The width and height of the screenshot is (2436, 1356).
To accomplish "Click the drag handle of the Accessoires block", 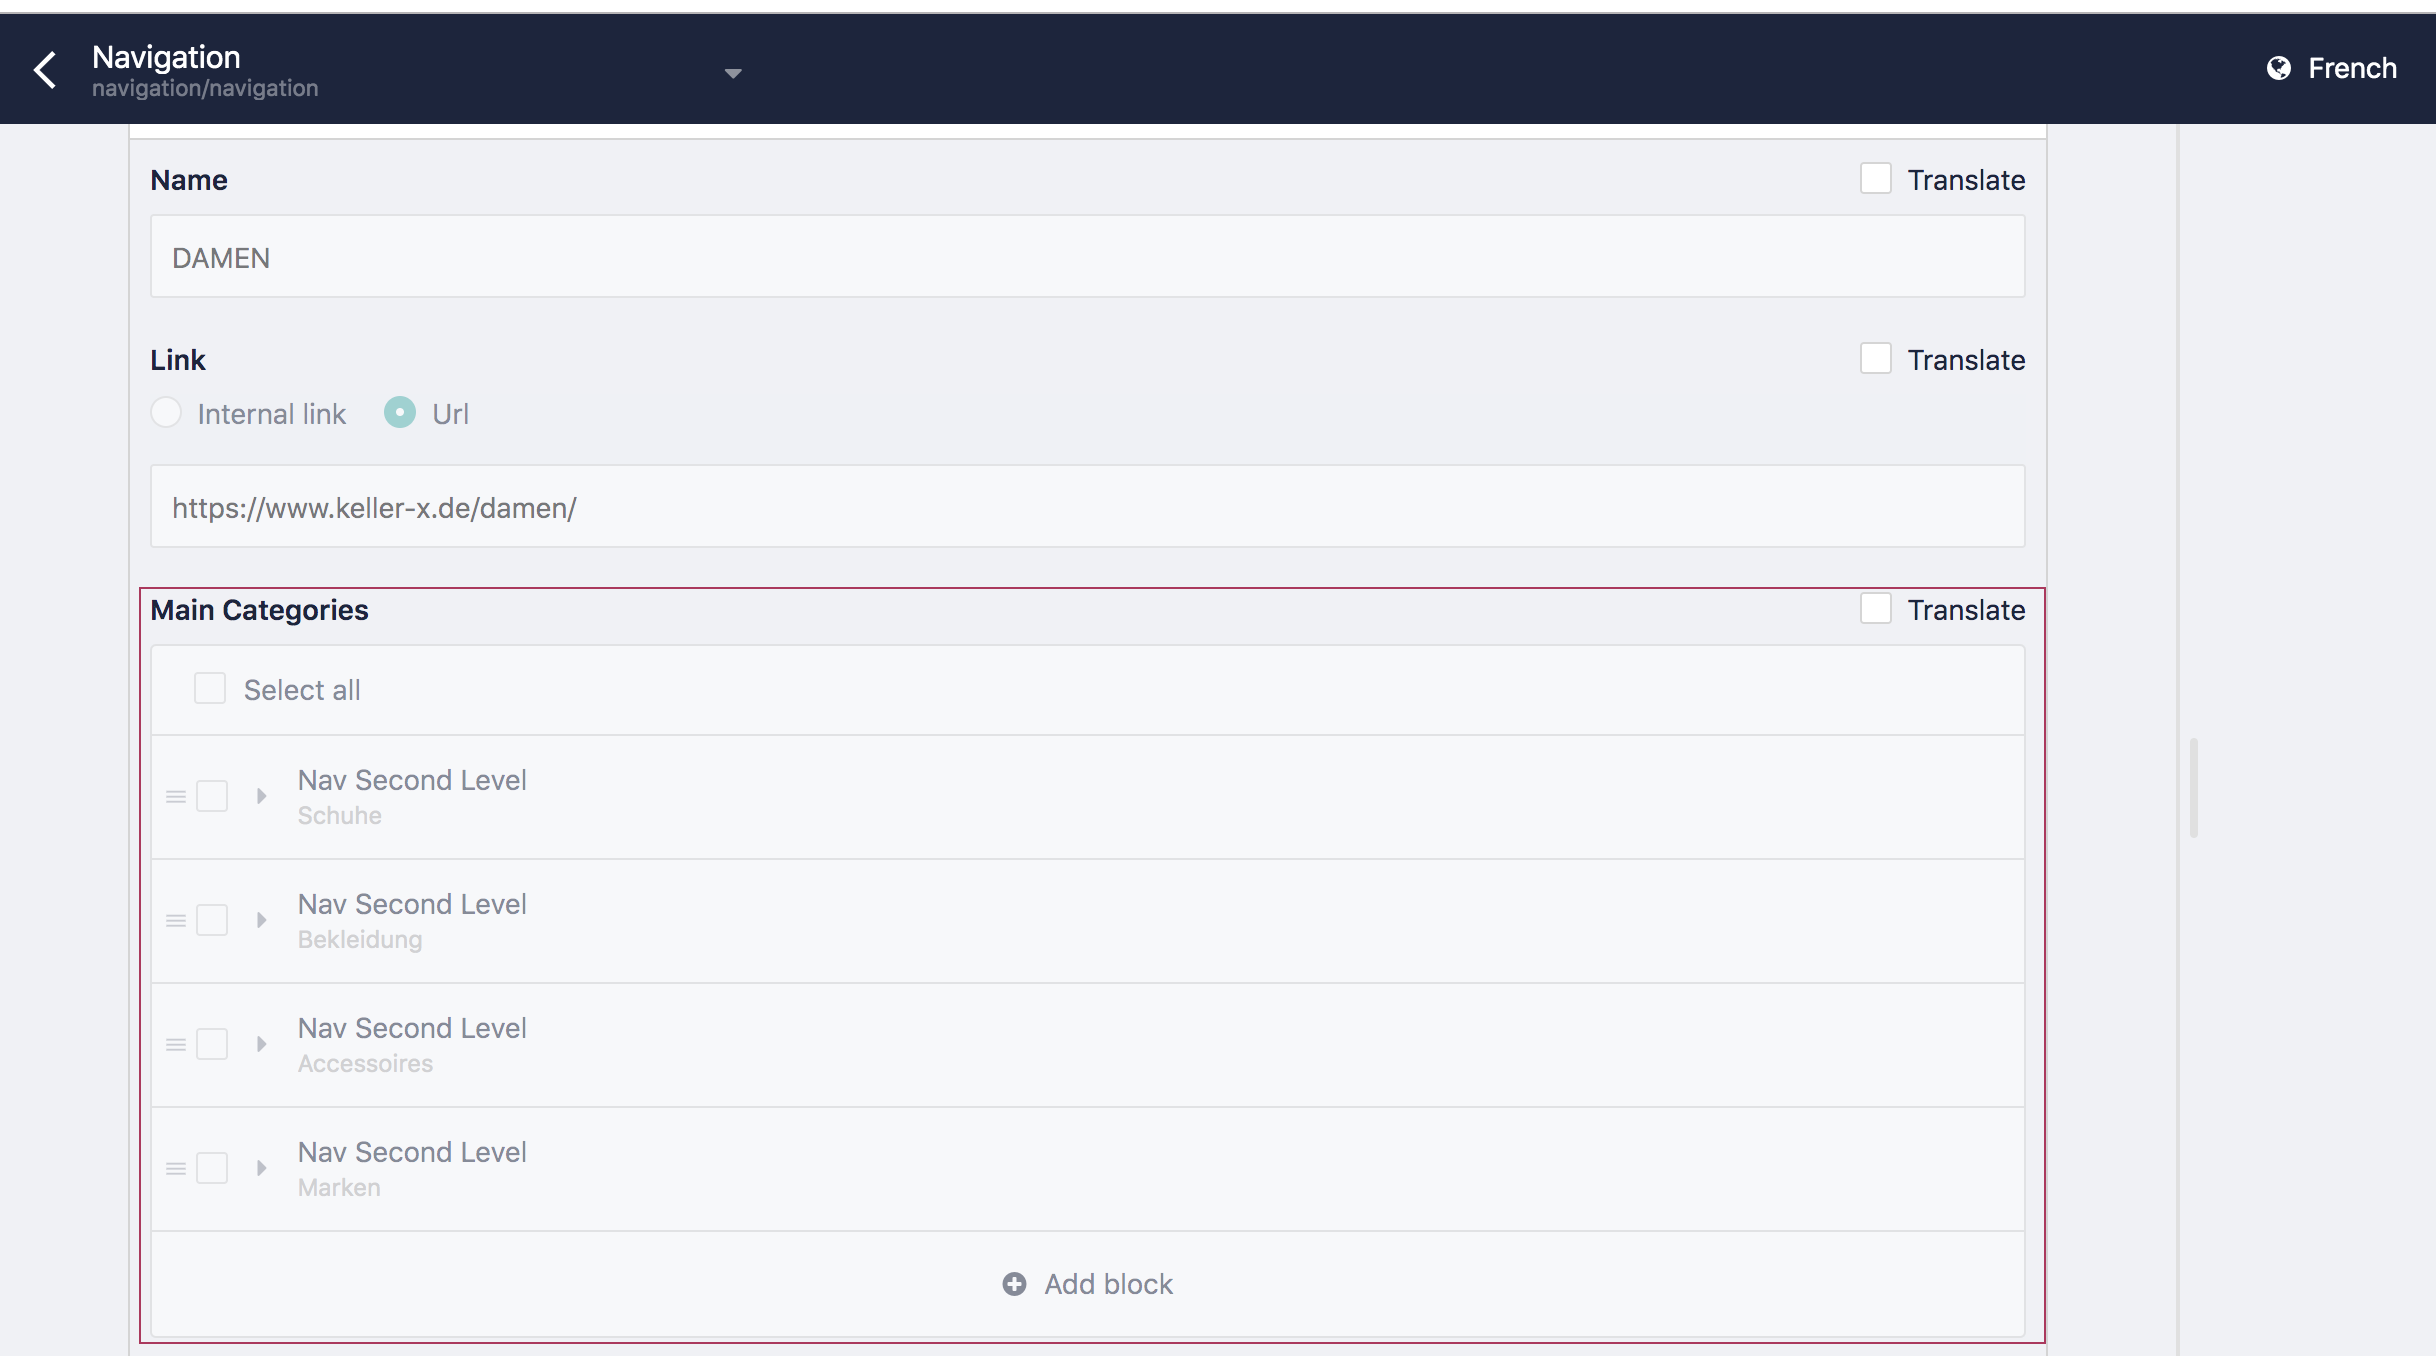I will pos(175,1044).
